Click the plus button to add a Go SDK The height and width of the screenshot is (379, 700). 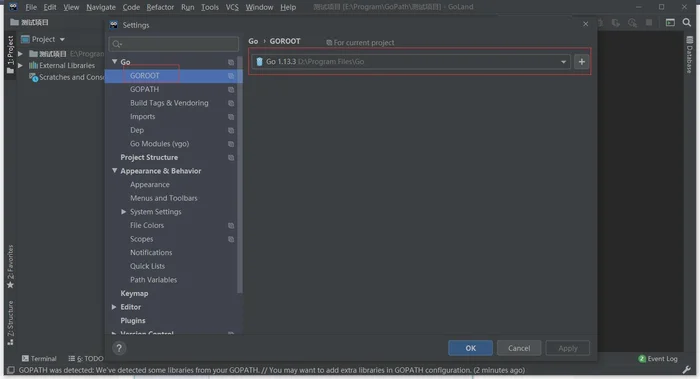coord(581,62)
